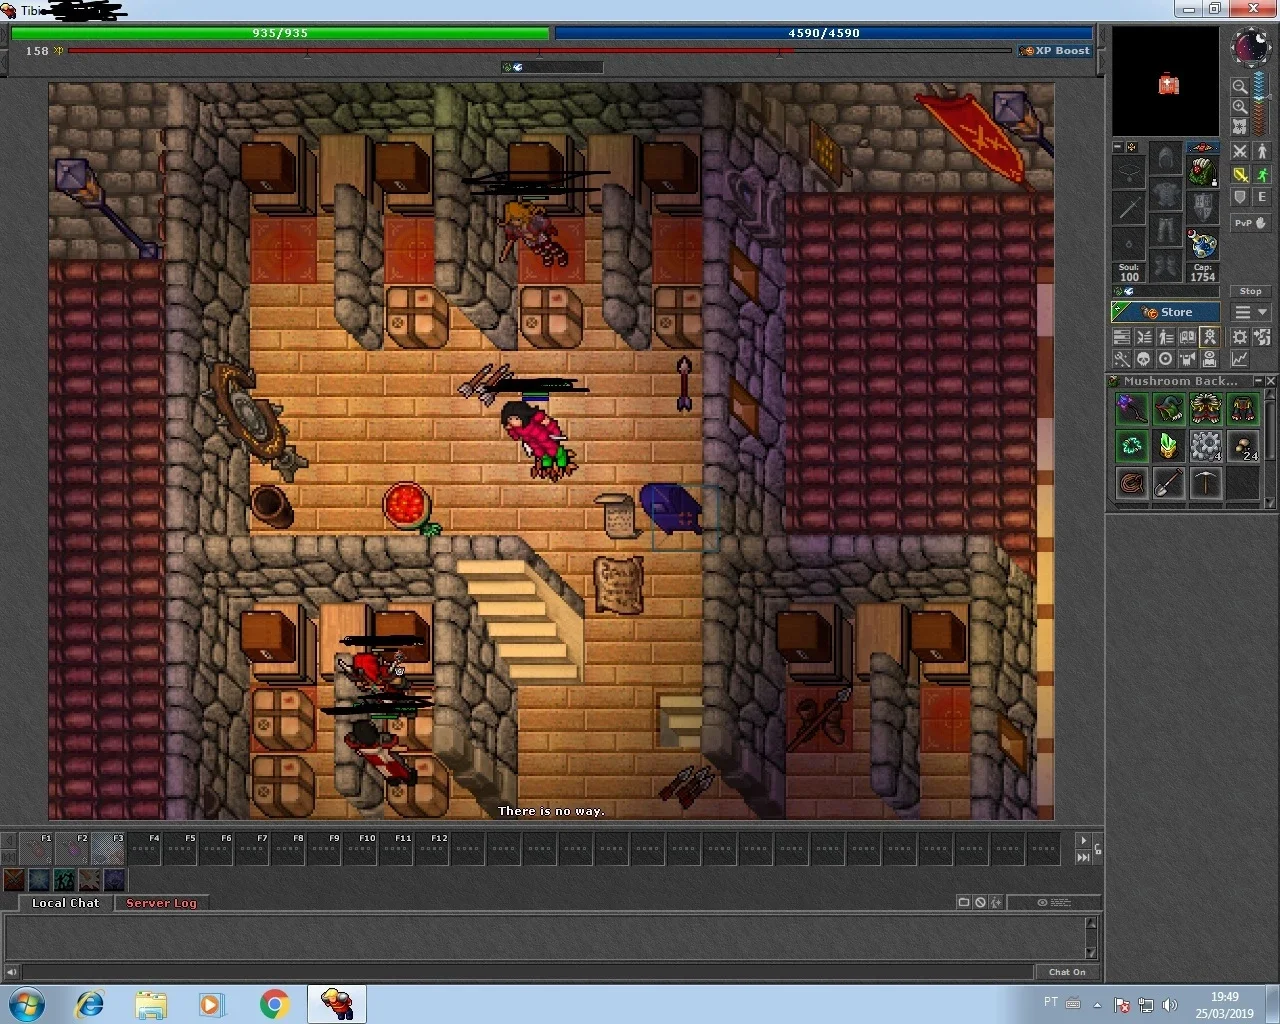Toggle PvP mode
The image size is (1280, 1024).
(x=1250, y=223)
